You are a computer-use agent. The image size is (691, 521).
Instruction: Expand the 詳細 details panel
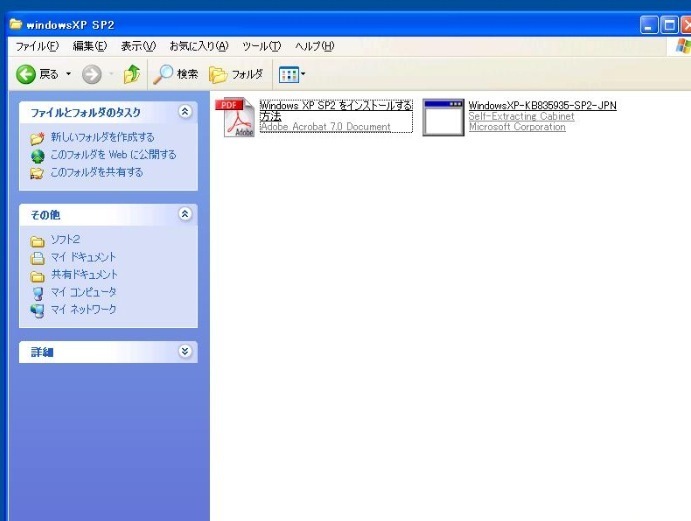pos(184,352)
